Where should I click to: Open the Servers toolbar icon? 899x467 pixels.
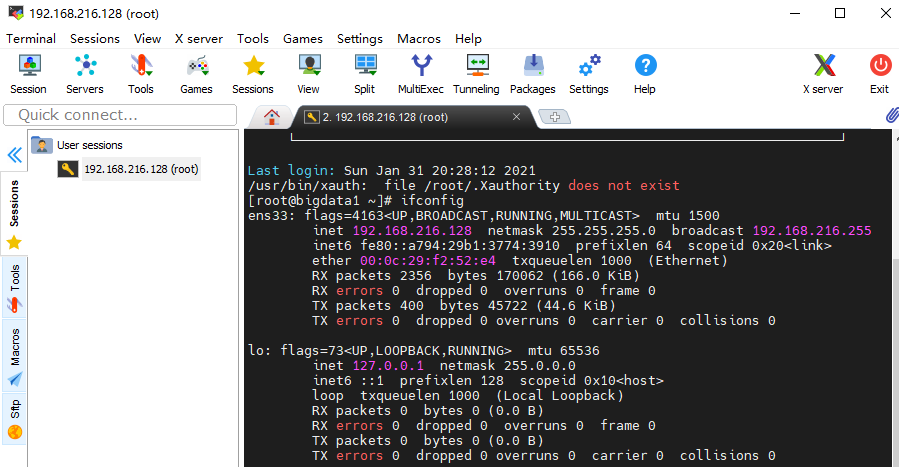pos(85,74)
